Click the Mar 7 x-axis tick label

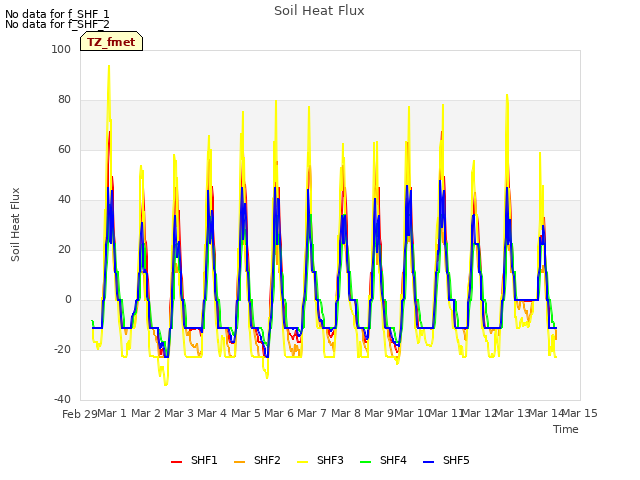pos(312,413)
